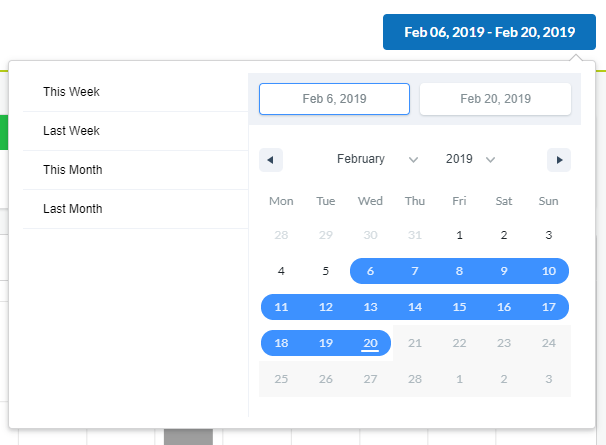
Task: Go to next month with right arrow
Action: (559, 160)
